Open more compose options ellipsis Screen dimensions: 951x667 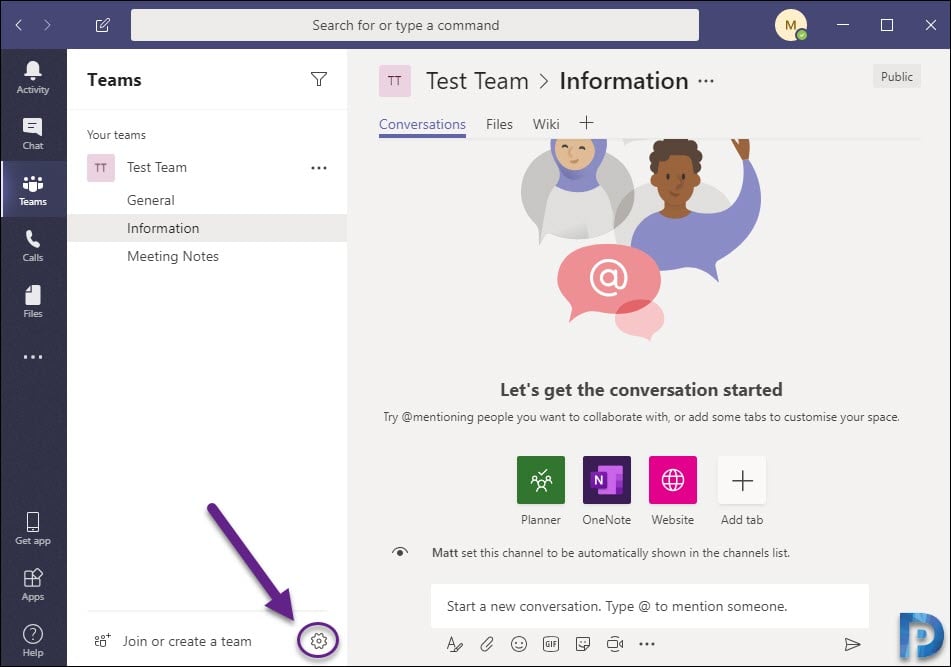pos(647,644)
